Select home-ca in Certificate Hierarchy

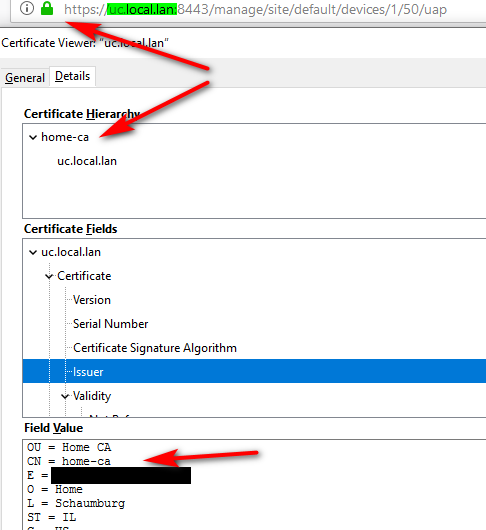pyautogui.click(x=65, y=137)
